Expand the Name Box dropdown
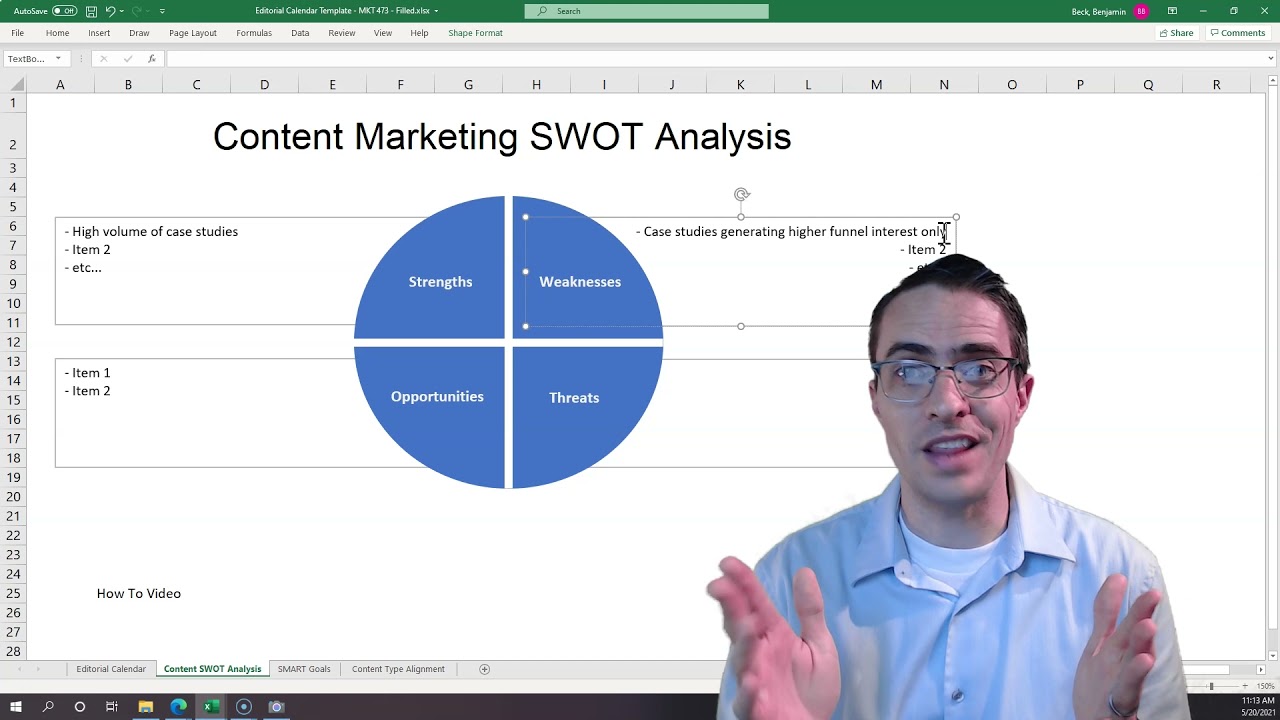This screenshot has width=1280, height=720. [x=58, y=59]
